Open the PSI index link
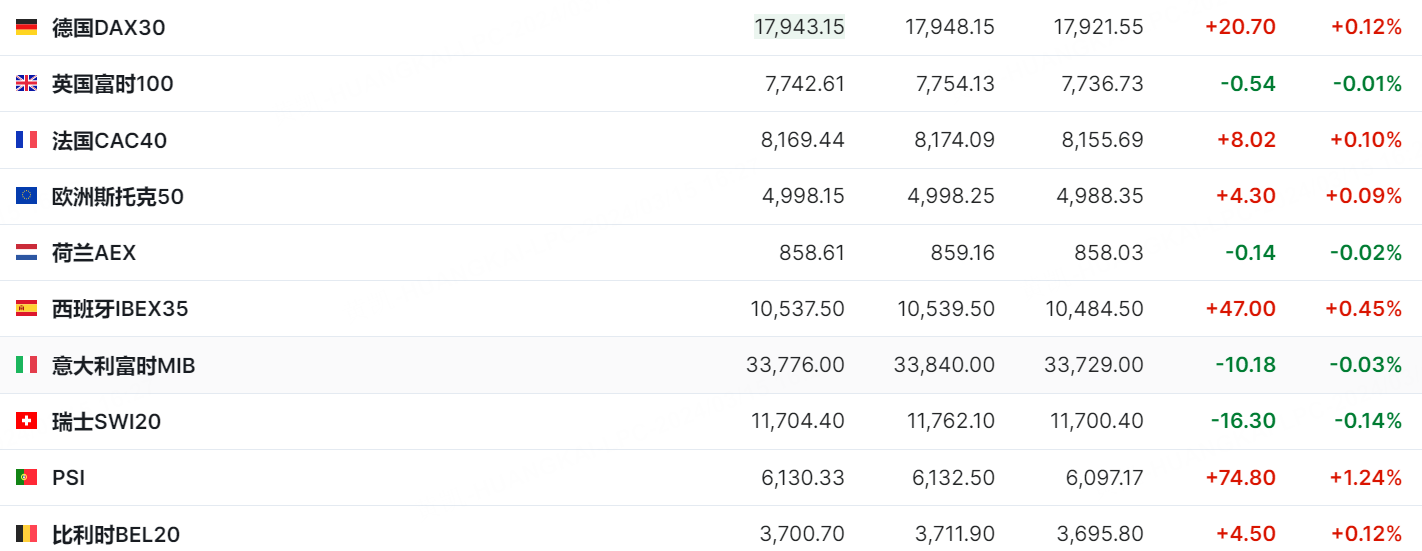 68,478
